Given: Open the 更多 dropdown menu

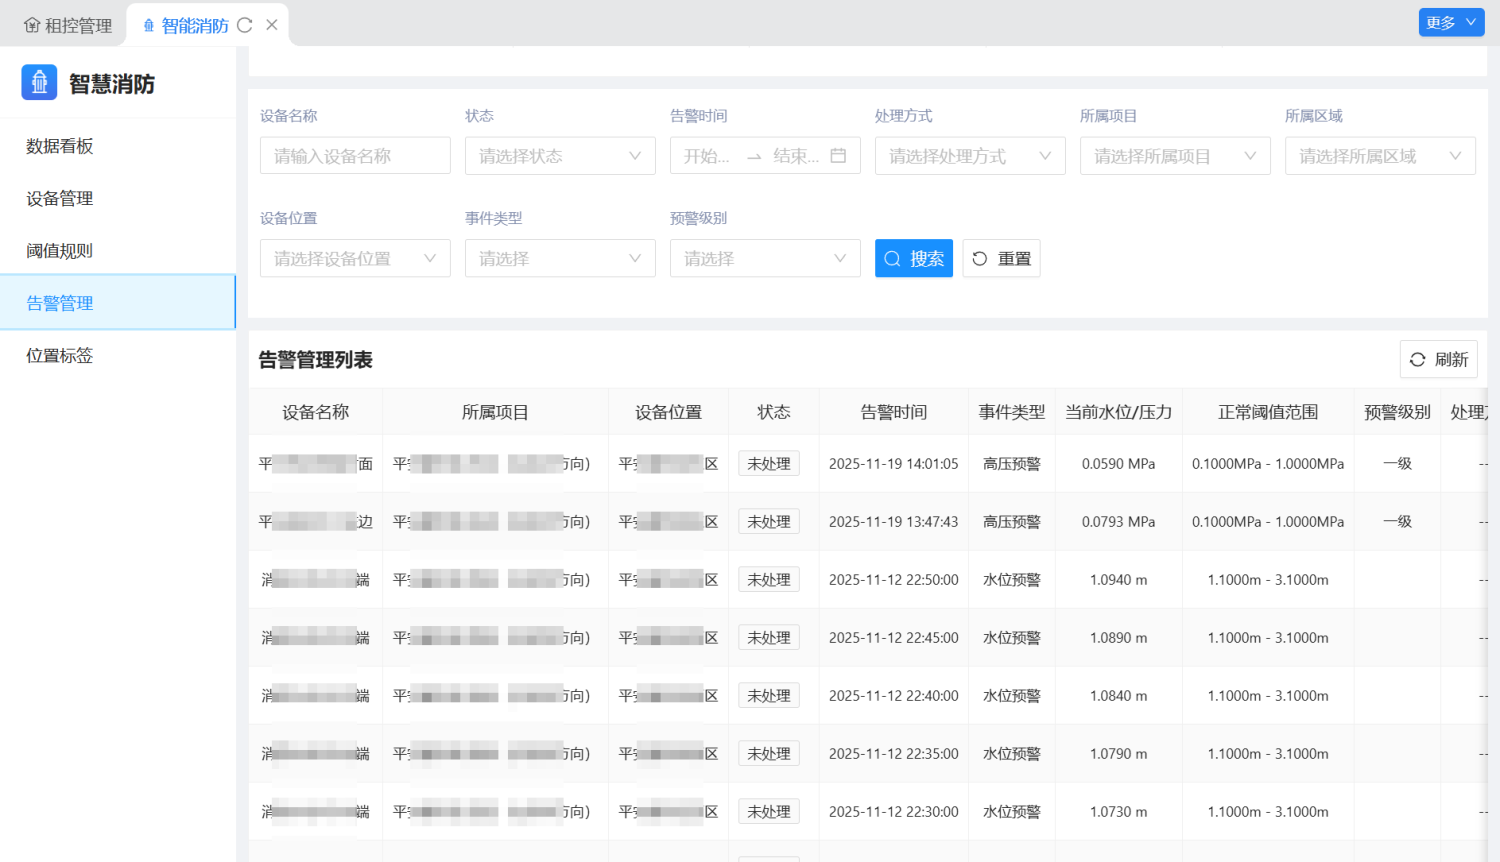Looking at the screenshot, I should [1451, 22].
